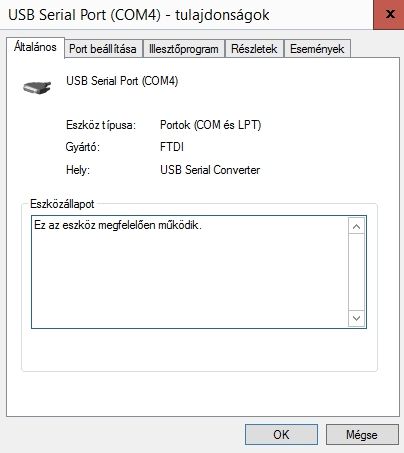Click the USB Serial Port (COM4) device name heading

click(x=122, y=81)
